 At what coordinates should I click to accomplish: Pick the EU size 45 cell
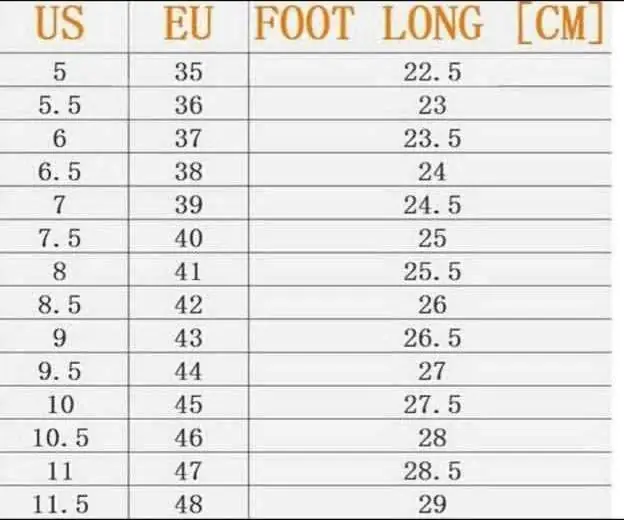[x=188, y=405]
